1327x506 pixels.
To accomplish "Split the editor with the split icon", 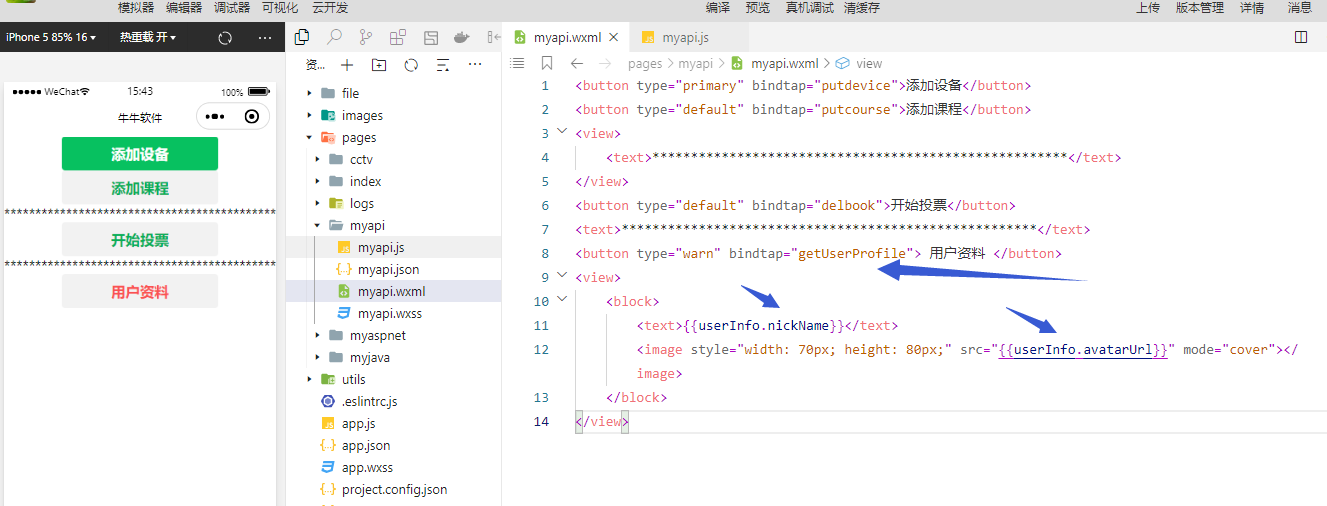I will (1301, 37).
